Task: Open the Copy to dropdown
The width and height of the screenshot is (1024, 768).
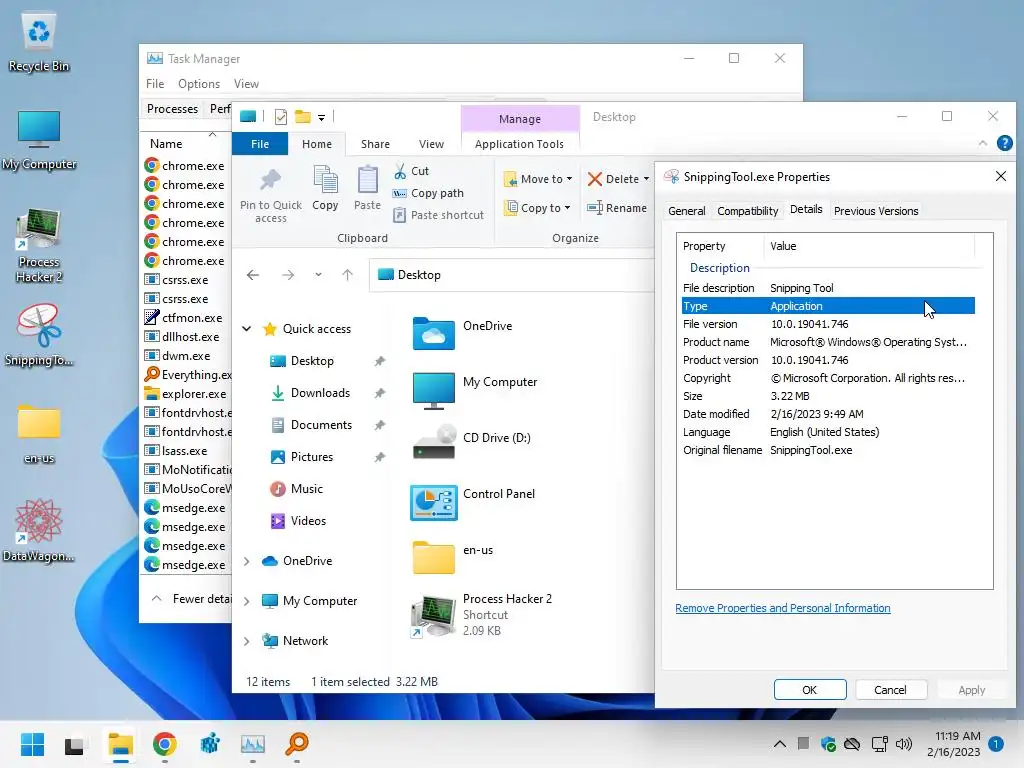Action: click(537, 208)
